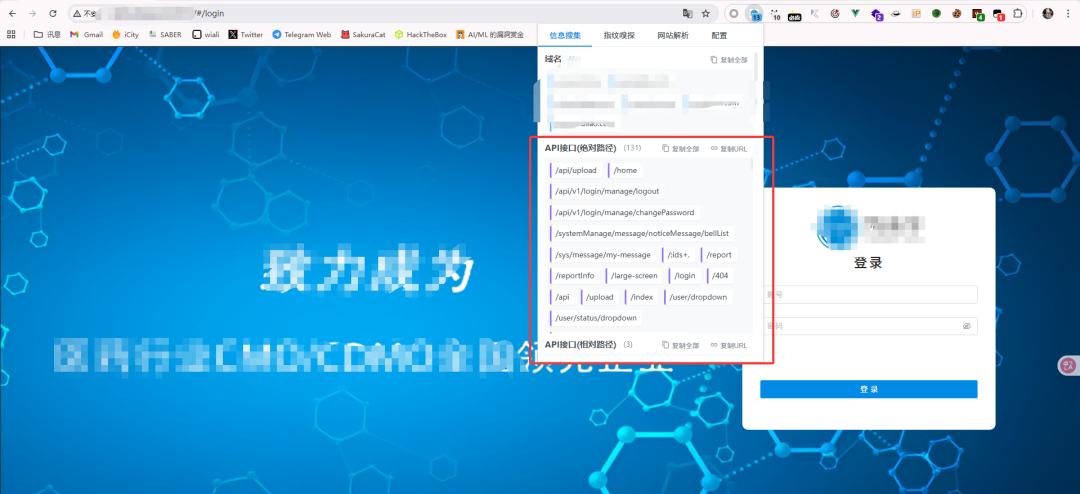Click the extension icon with black badge
Image resolution: width=1080 pixels, height=494 pixels.
pos(795,14)
